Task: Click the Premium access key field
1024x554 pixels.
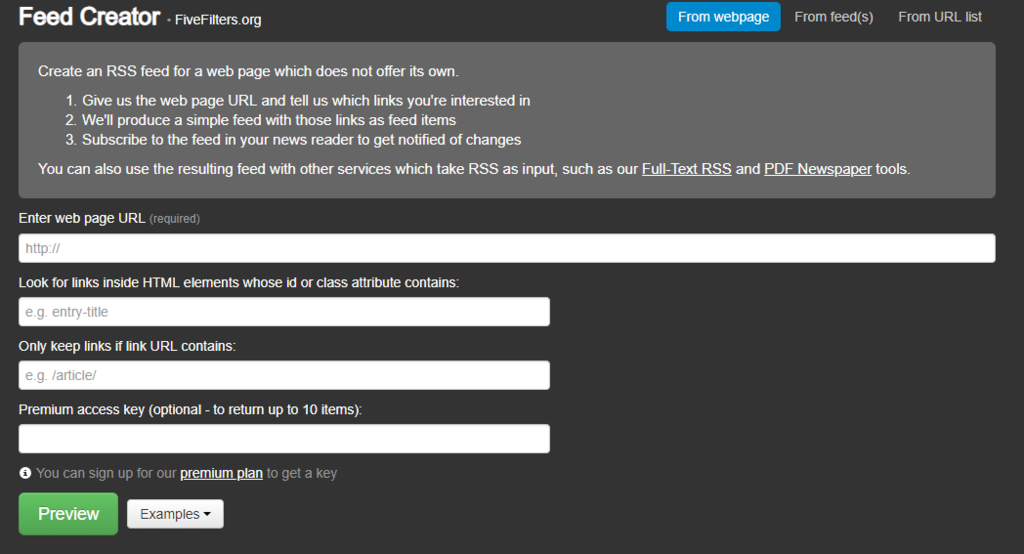Action: click(284, 438)
